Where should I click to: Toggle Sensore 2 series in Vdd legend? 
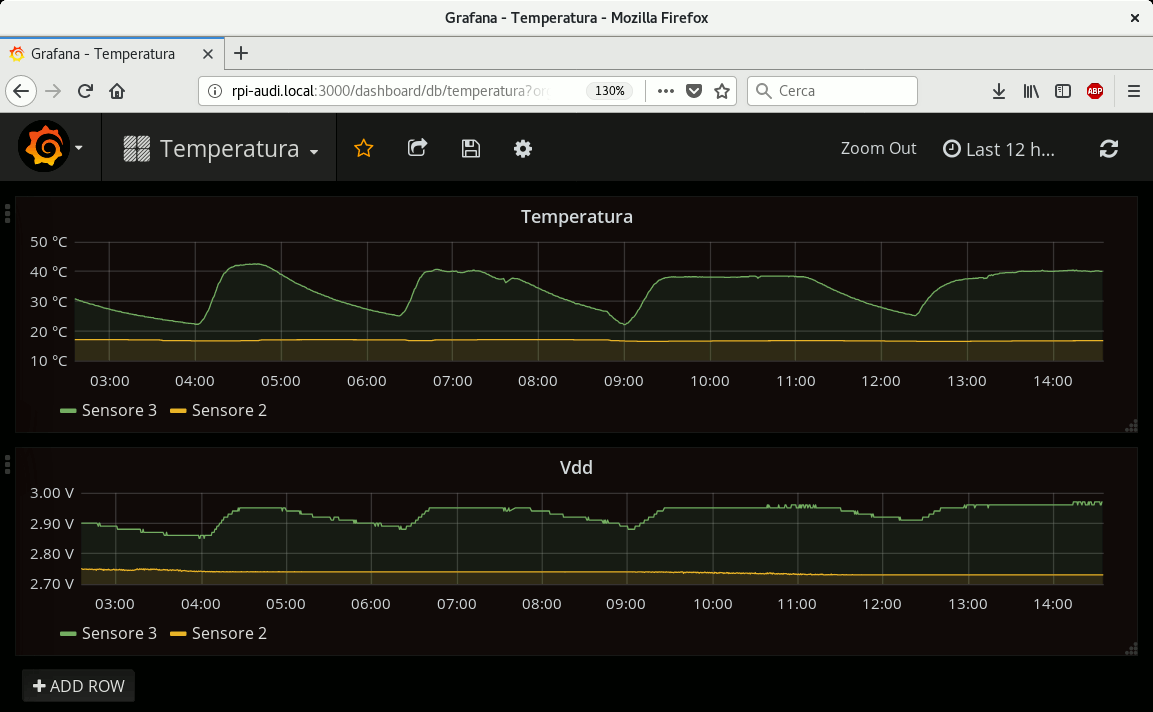(229, 633)
